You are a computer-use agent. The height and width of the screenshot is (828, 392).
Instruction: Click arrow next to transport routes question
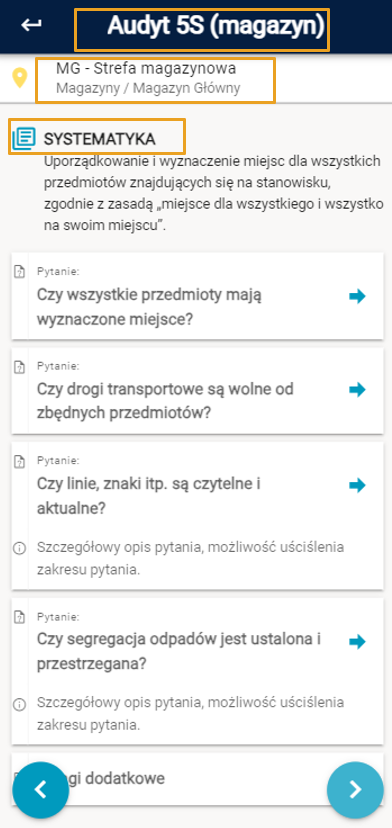tap(357, 390)
